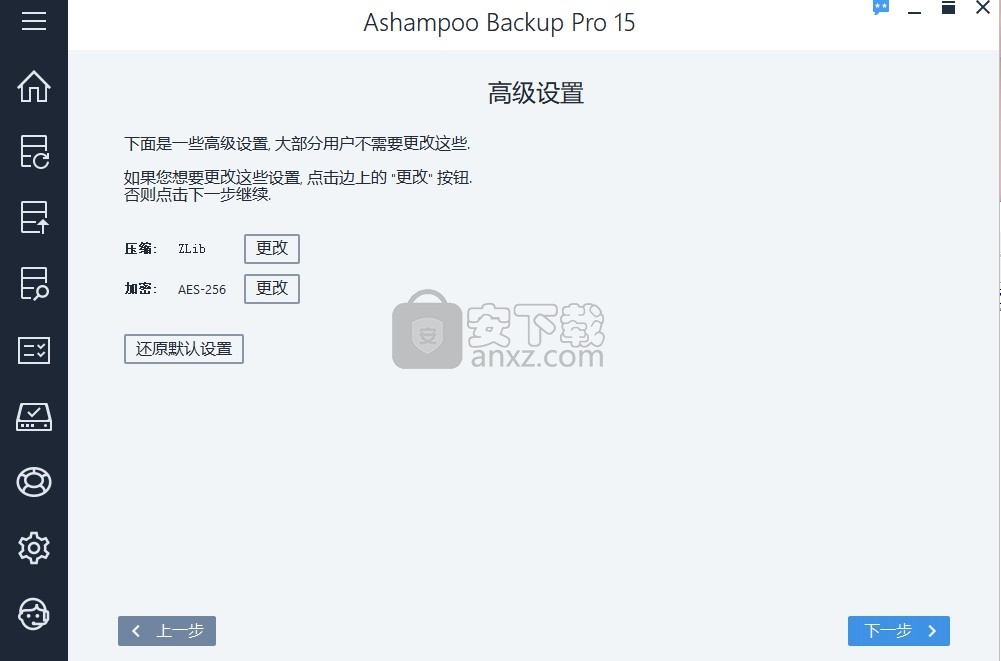
Task: Change the ZLib compression setting
Action: click(272, 248)
